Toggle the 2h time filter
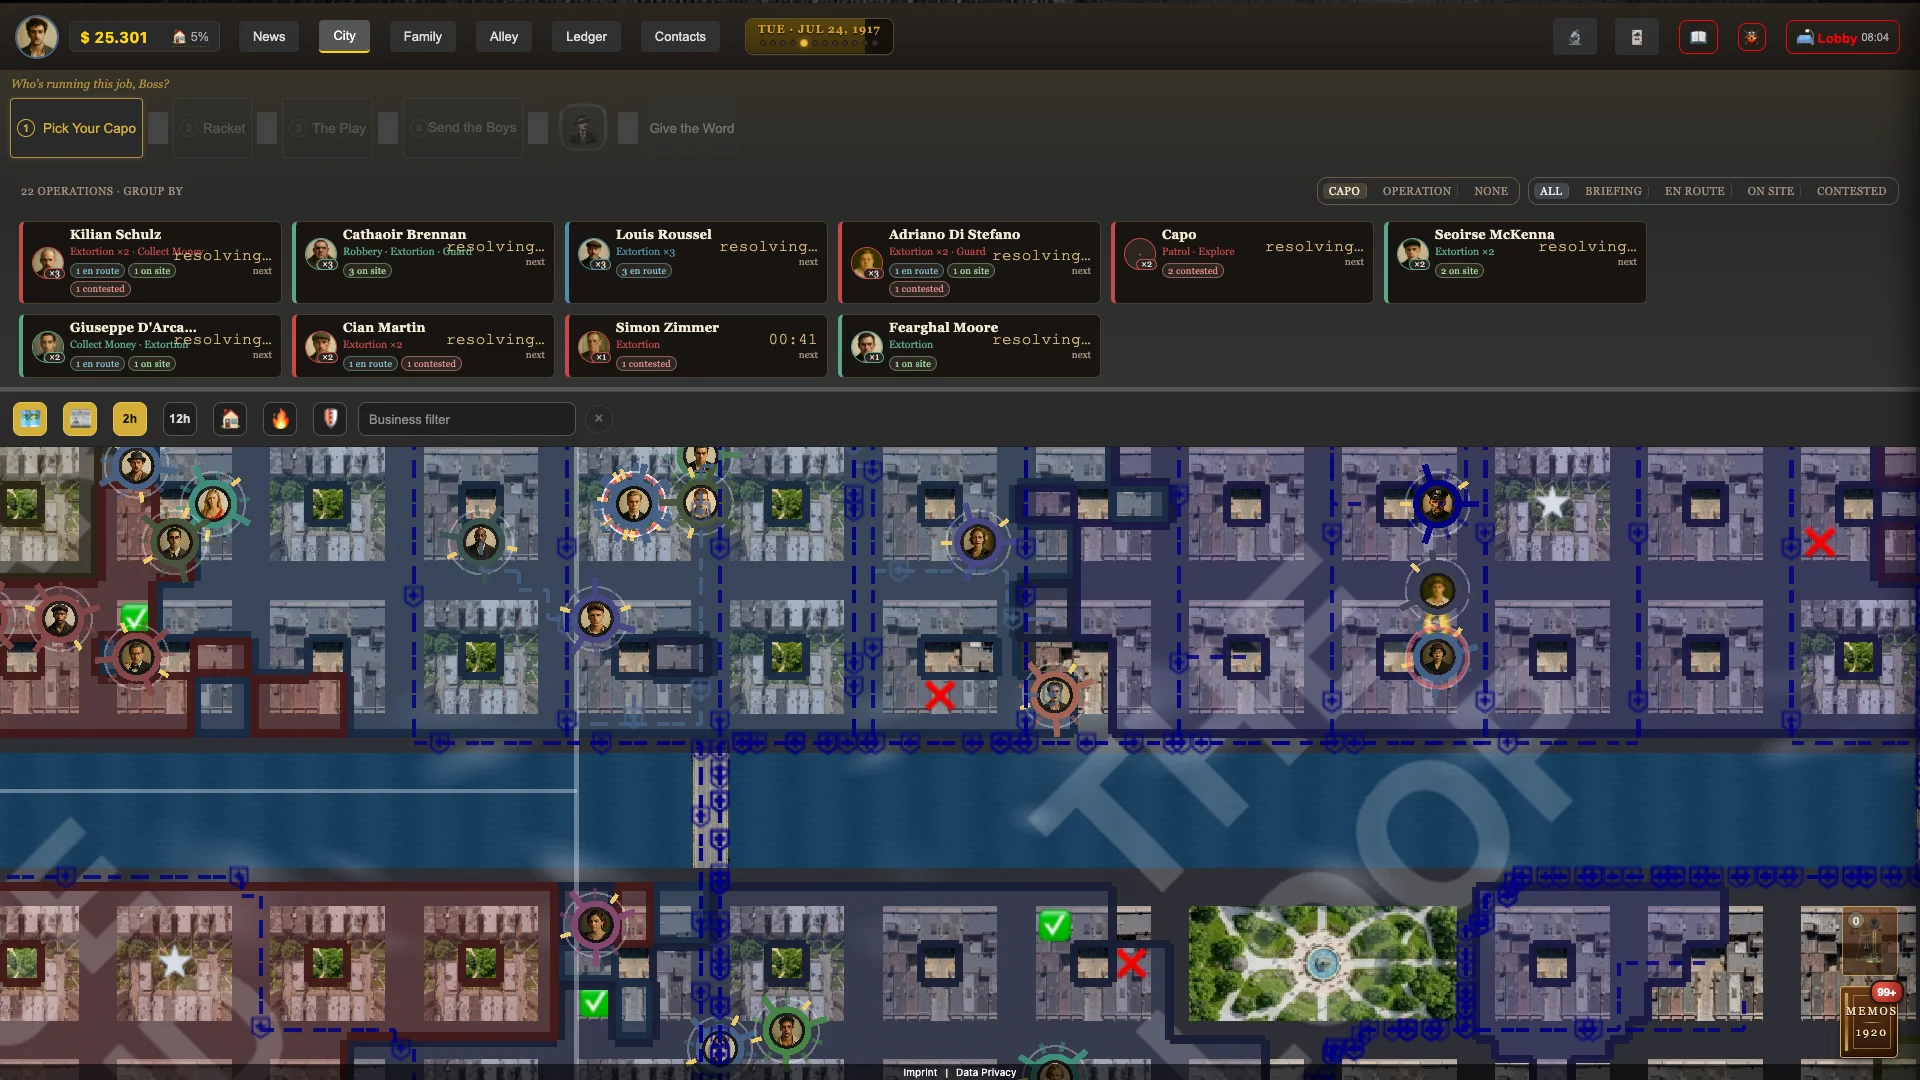Image resolution: width=1920 pixels, height=1080 pixels. coord(130,419)
